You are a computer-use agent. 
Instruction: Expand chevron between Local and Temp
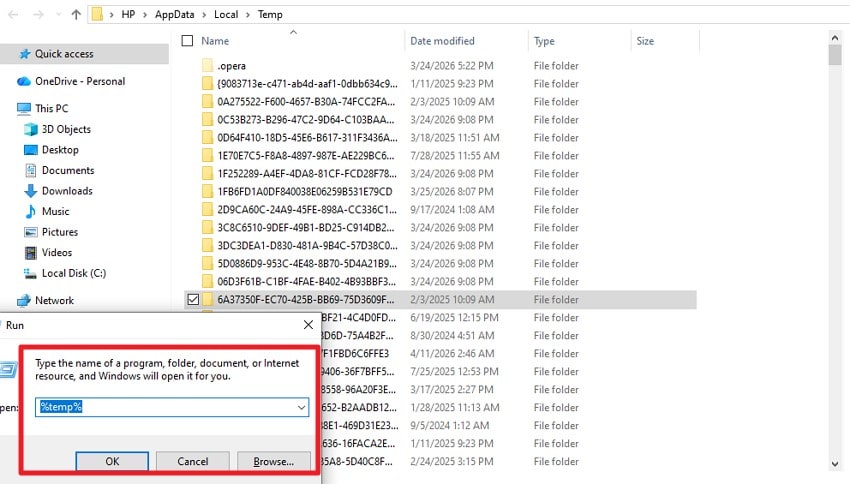248,15
